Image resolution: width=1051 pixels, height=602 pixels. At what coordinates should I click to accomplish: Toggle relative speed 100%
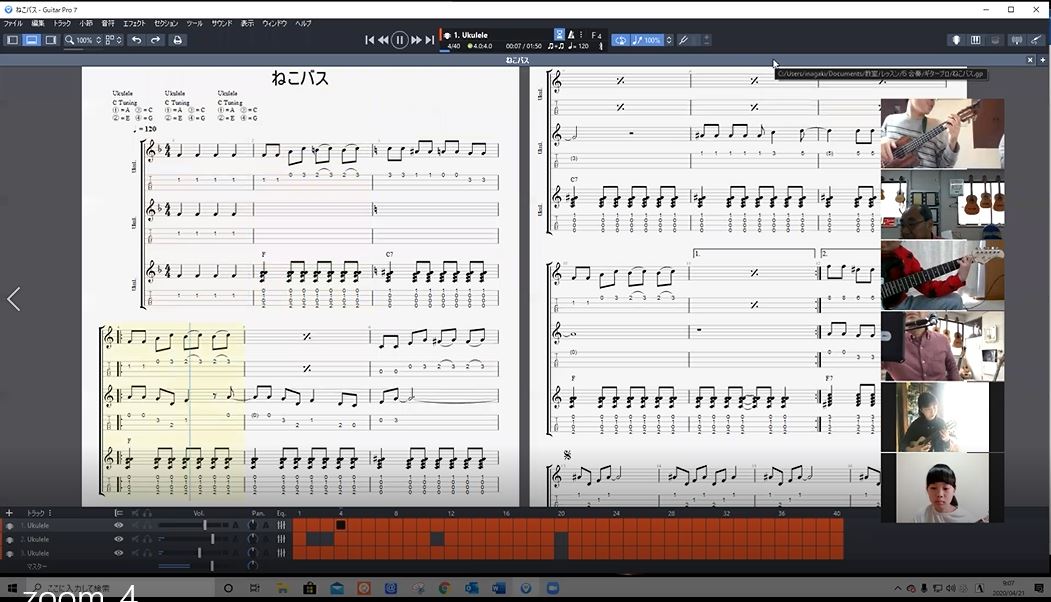[646, 40]
